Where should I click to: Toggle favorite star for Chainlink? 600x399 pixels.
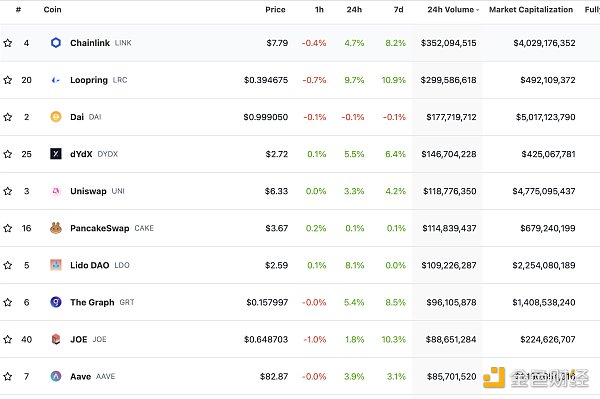coord(8,43)
